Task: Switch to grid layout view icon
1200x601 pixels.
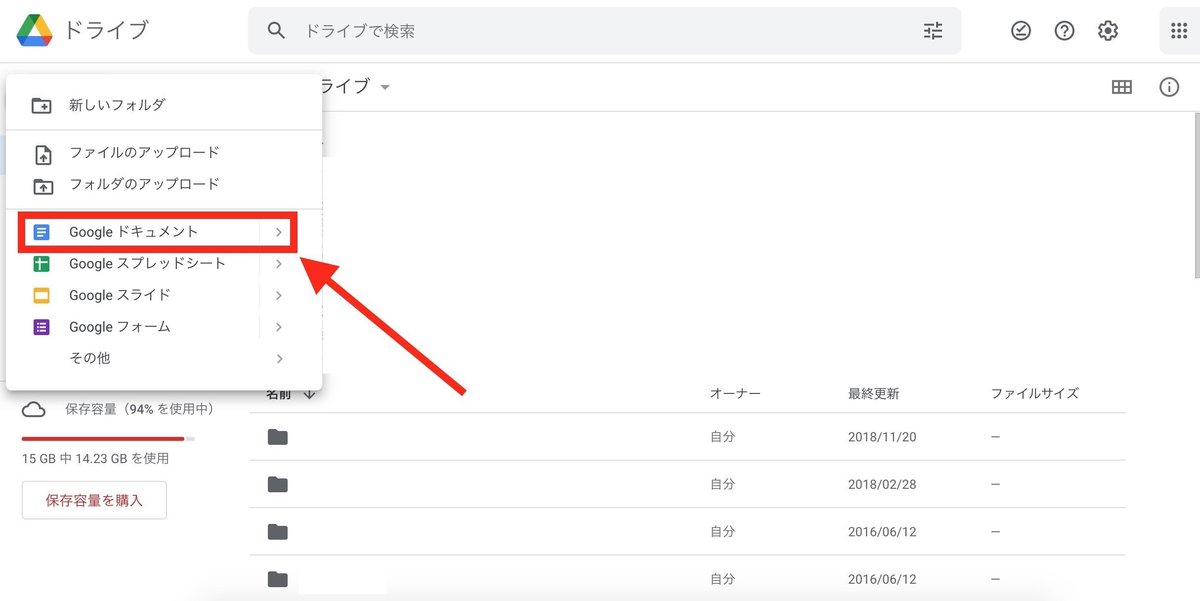Action: pyautogui.click(x=1122, y=87)
